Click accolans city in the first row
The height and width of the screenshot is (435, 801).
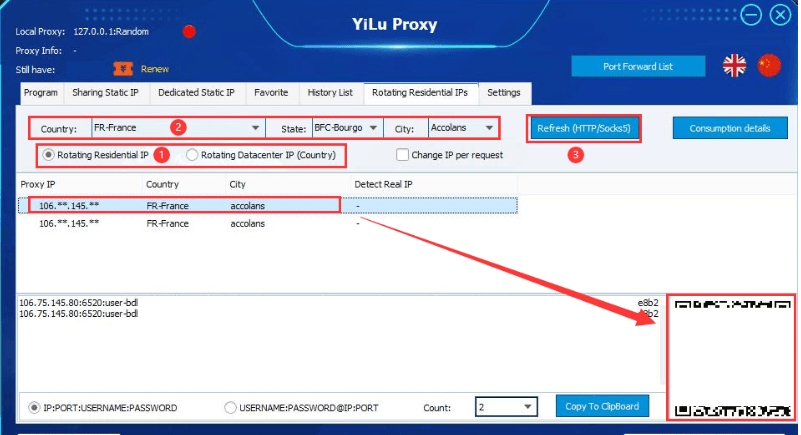pos(247,206)
